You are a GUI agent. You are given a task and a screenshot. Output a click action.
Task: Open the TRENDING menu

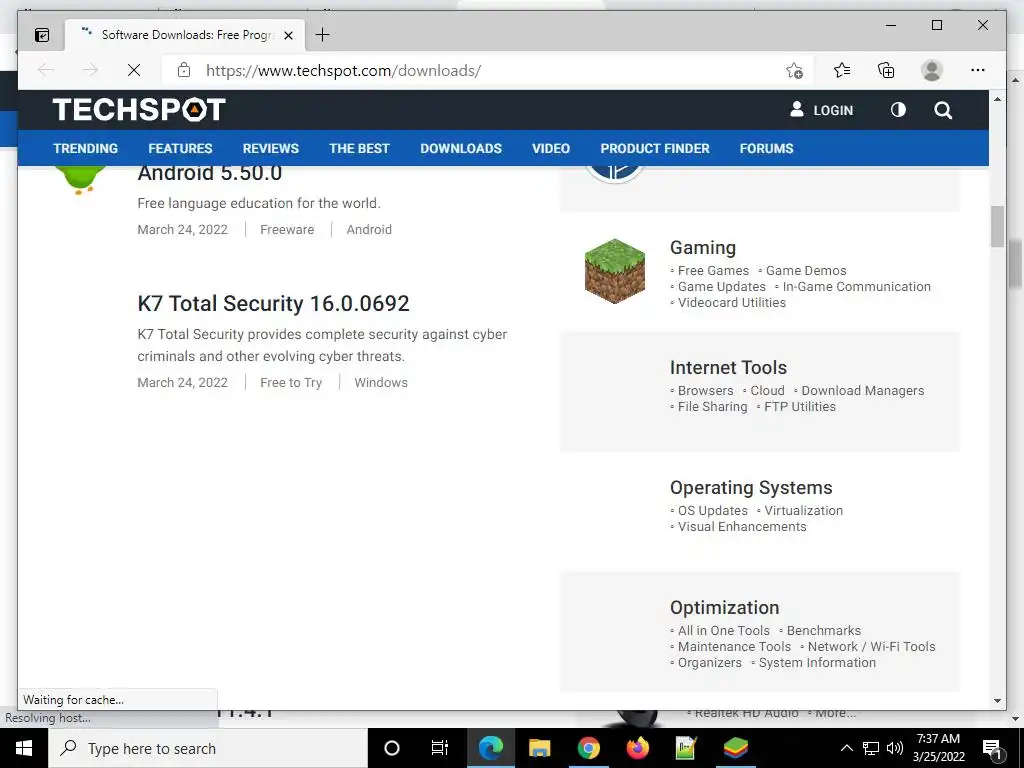[x=86, y=148]
